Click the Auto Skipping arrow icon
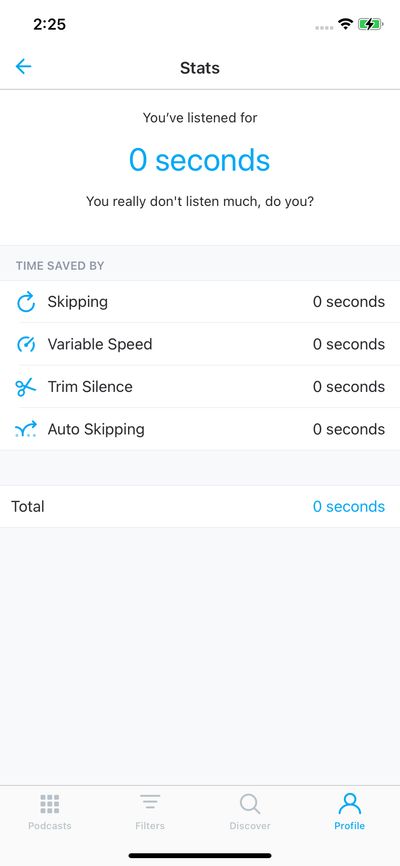This screenshot has width=400, height=866. (26, 429)
